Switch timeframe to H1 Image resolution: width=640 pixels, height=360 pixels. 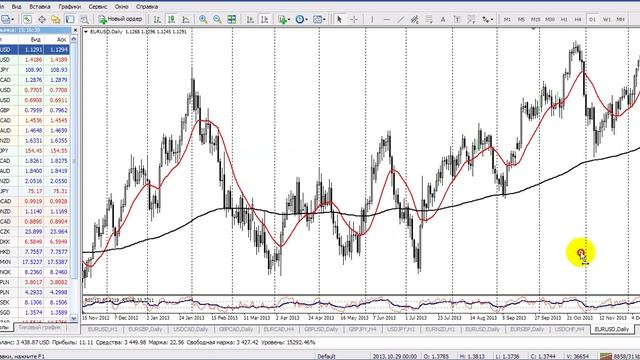564,19
